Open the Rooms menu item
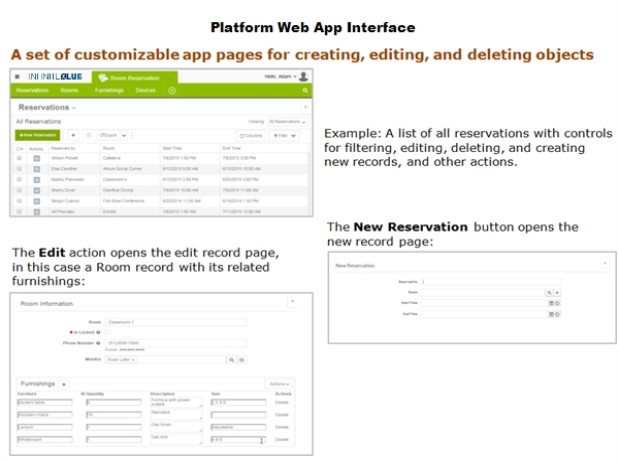 coord(69,91)
